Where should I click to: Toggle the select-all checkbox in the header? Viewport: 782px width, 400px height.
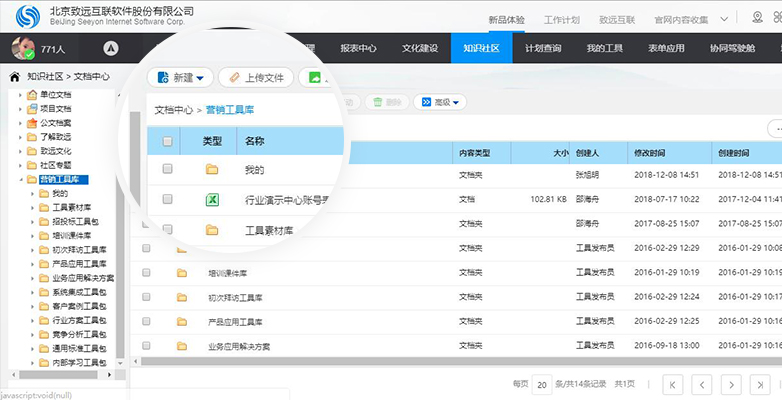168,141
